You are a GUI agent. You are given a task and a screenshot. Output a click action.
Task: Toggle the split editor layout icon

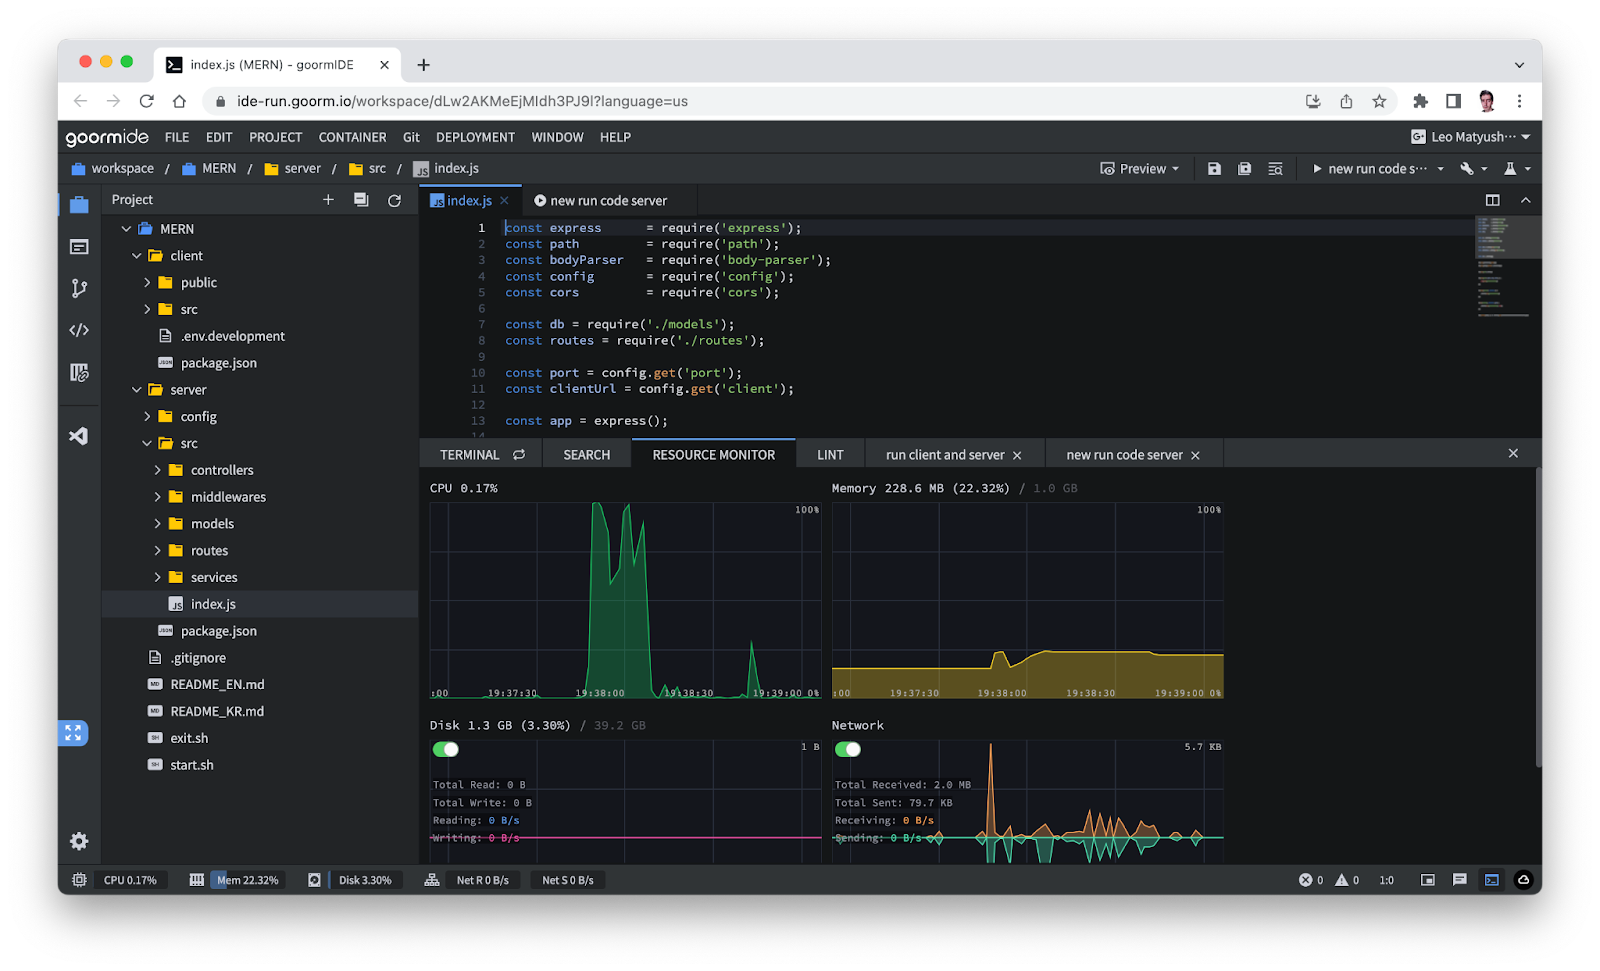tap(1492, 200)
